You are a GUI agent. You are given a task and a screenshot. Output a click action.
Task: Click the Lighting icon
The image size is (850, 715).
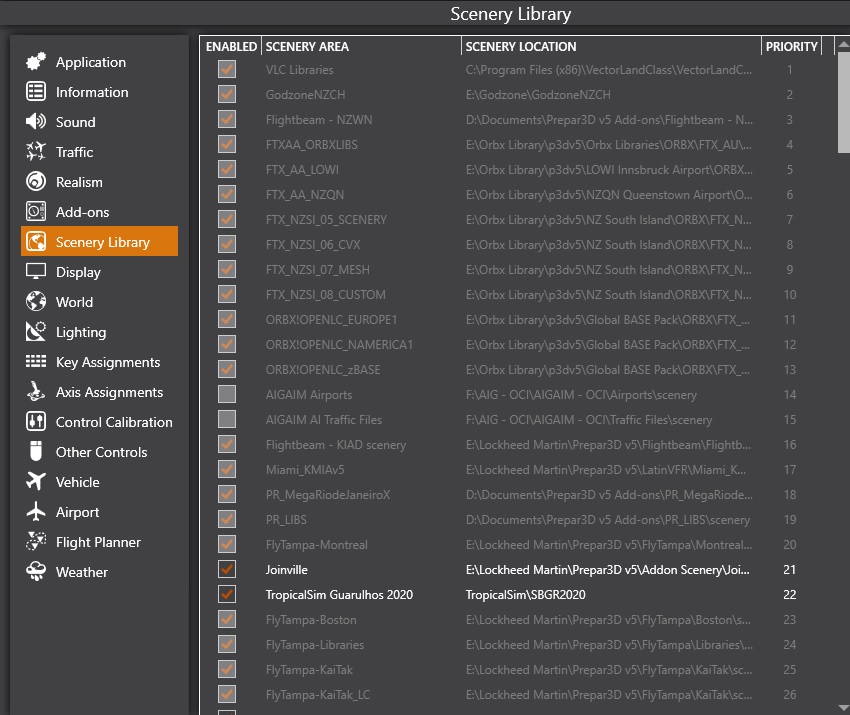tap(36, 332)
